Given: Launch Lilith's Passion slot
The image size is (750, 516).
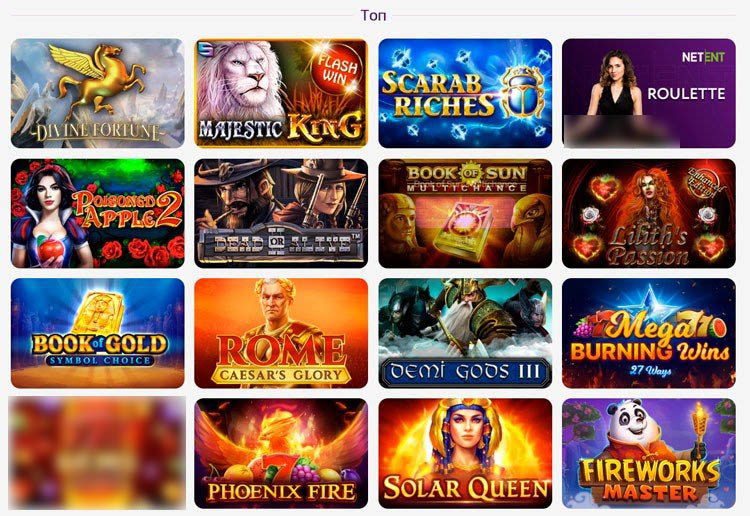Looking at the screenshot, I should (649, 213).
